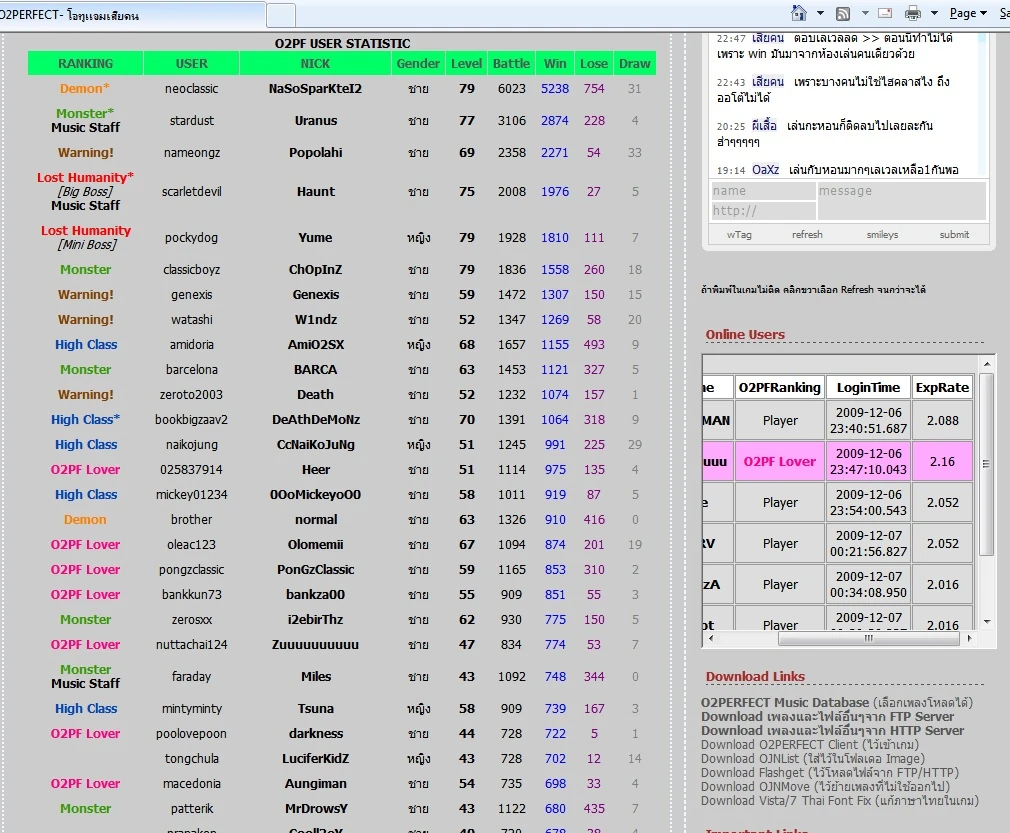Viewport: 1010px width, 833px height.
Task: Switch to the O2PERFECT browser tab
Action: point(132,15)
